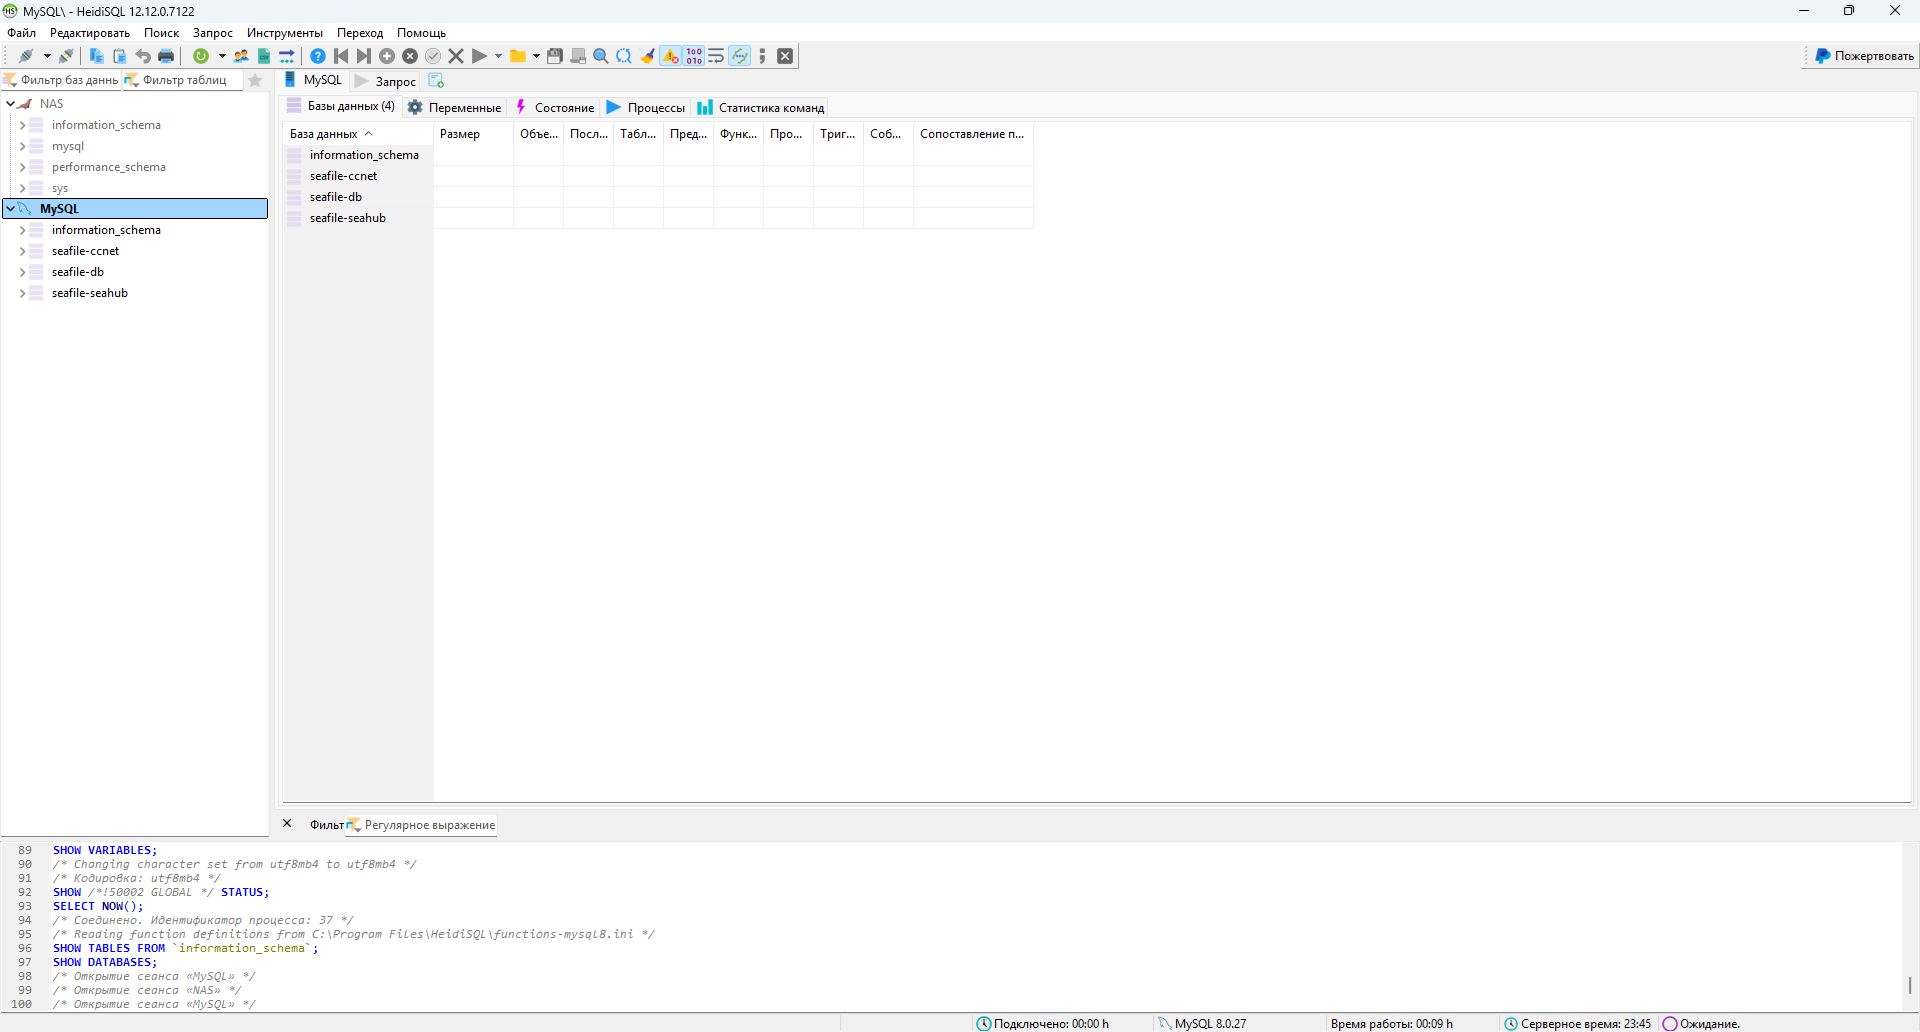Print the current view
1920x1032 pixels.
coord(165,56)
